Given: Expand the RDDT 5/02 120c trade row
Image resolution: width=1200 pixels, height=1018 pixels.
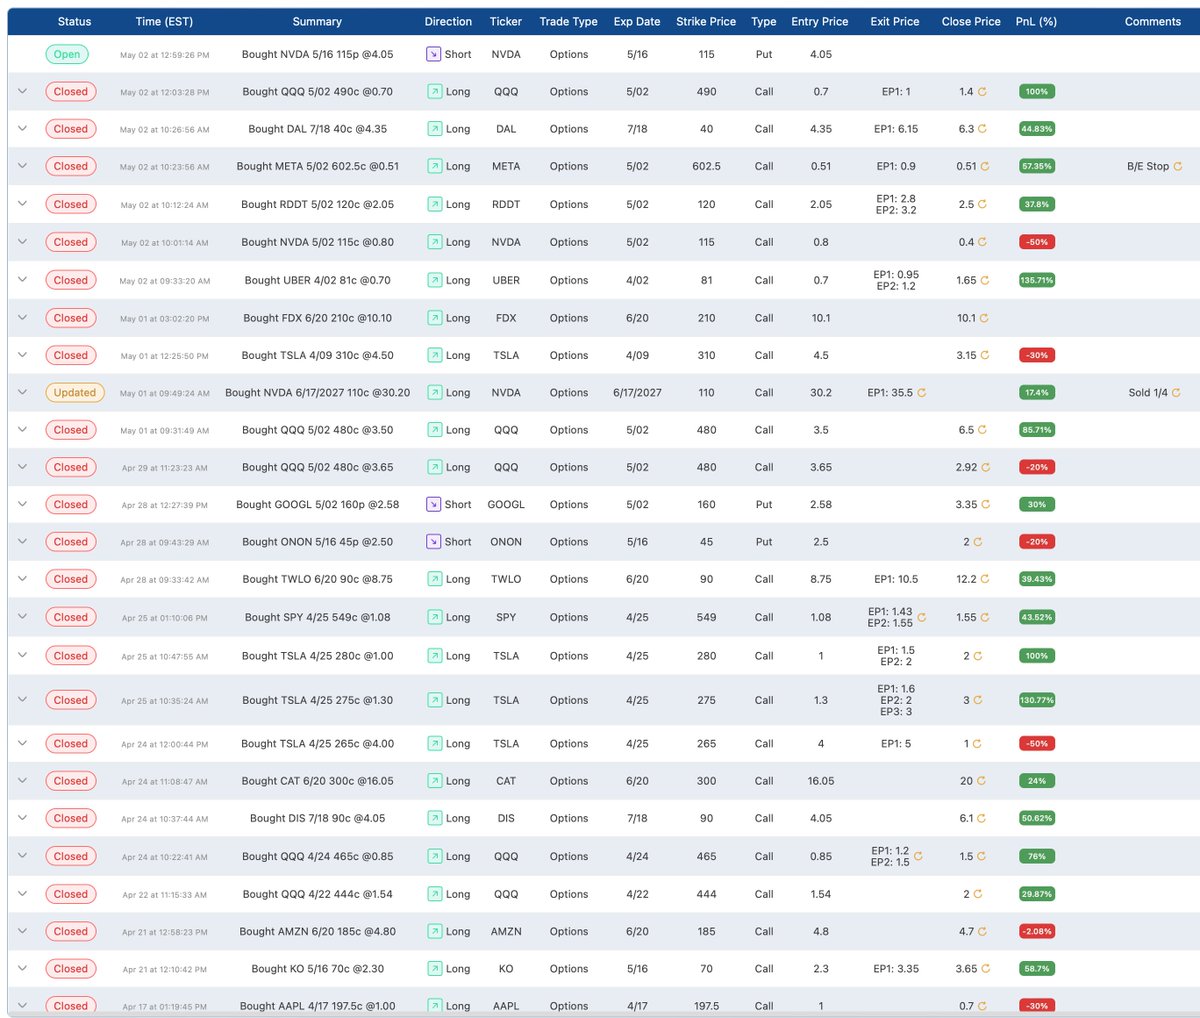Looking at the screenshot, I should pyautogui.click(x=22, y=204).
